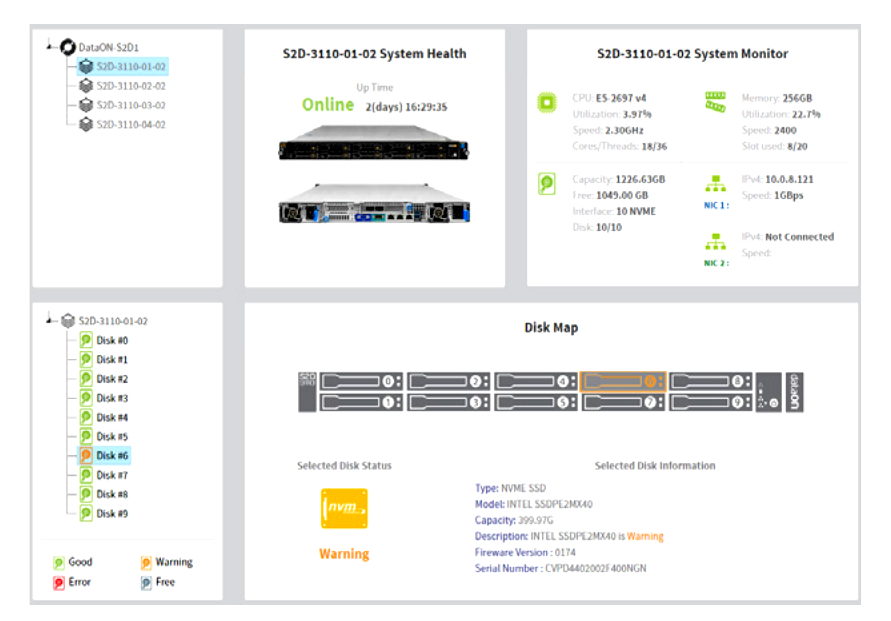Click the green memory module icon

pyautogui.click(x=716, y=101)
